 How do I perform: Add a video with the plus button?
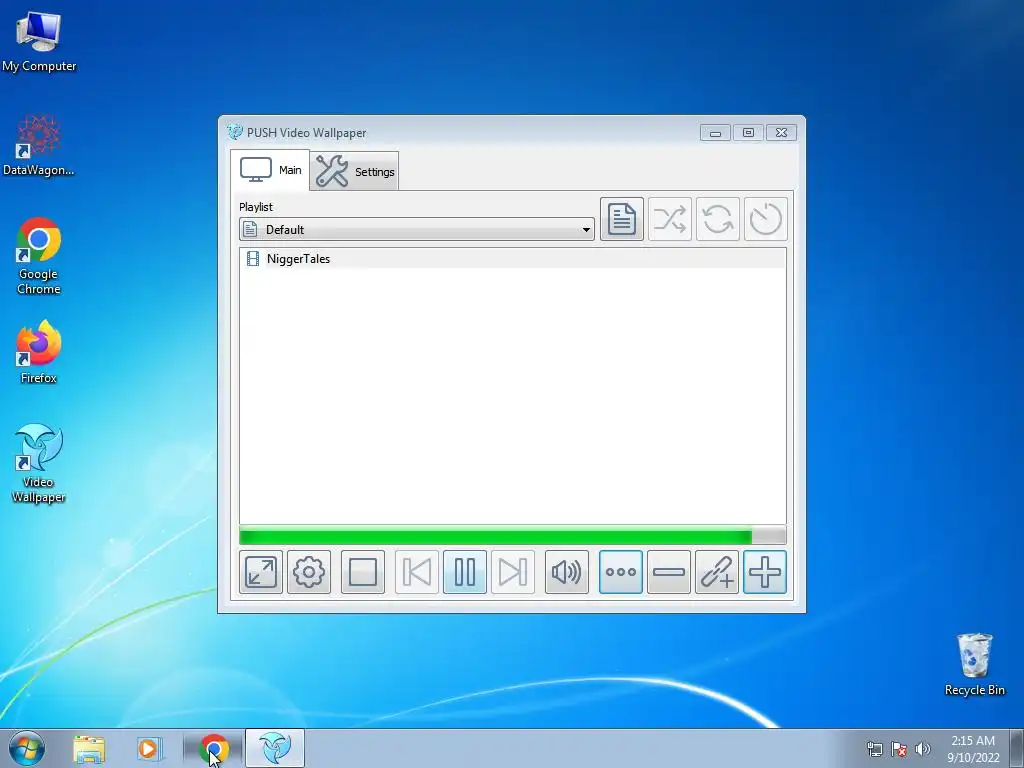pyautogui.click(x=765, y=572)
